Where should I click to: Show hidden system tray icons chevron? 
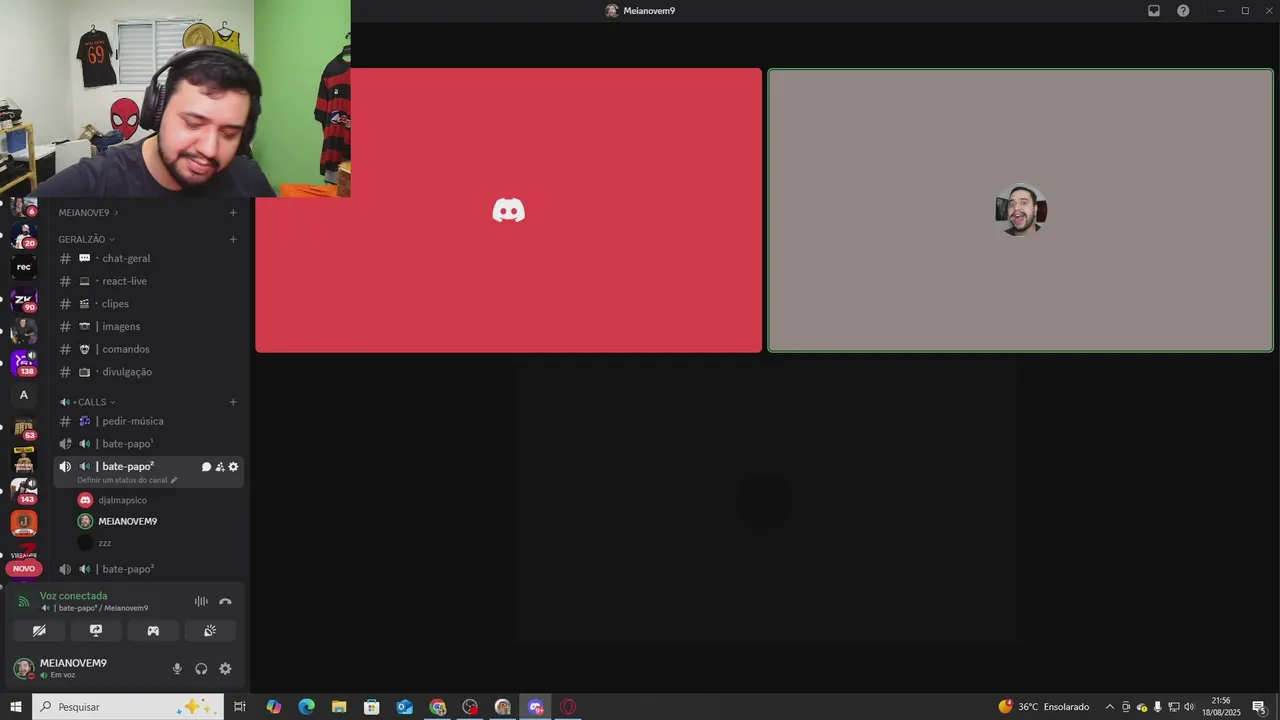pyautogui.click(x=1109, y=707)
